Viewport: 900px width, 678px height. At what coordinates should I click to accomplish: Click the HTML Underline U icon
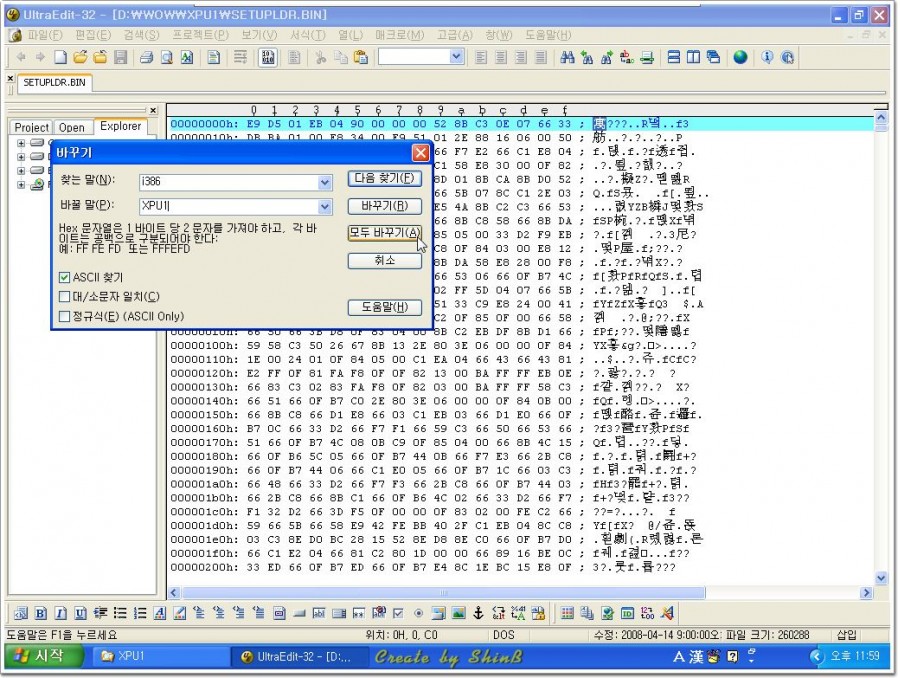(80, 613)
